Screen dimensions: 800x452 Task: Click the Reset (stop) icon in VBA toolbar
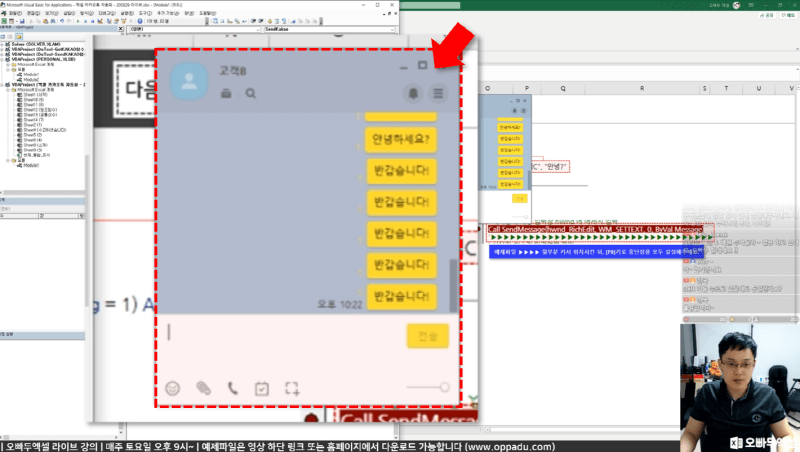(92, 21)
